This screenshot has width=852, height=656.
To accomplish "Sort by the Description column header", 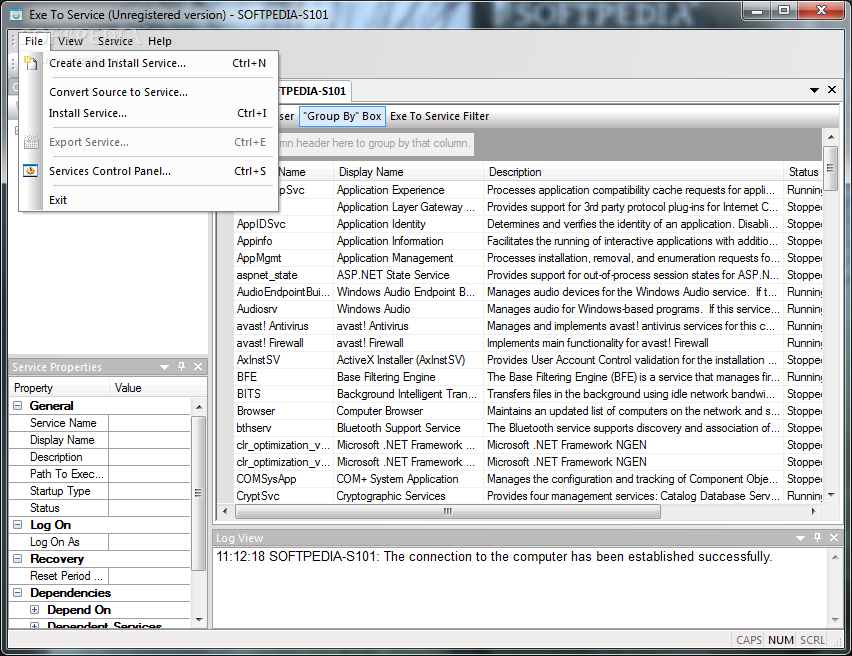I will coord(633,172).
